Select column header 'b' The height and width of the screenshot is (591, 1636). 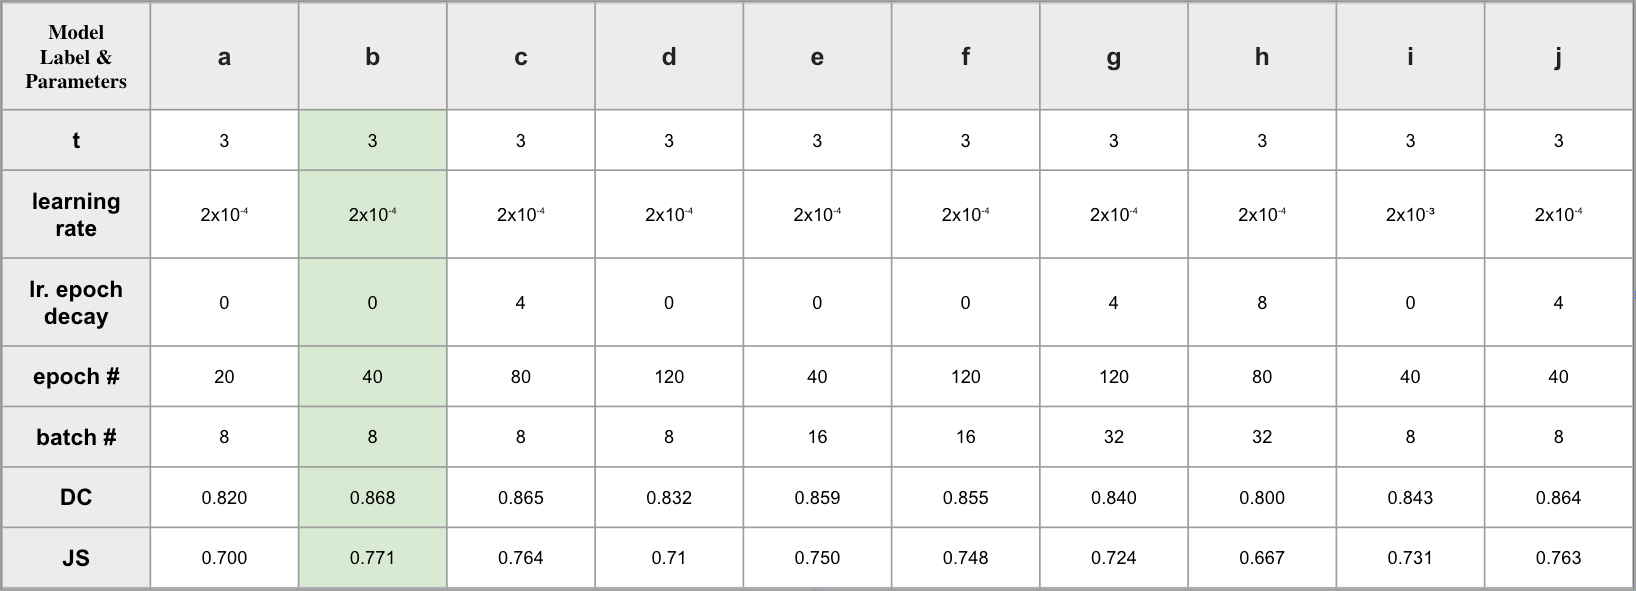pyautogui.click(x=372, y=57)
